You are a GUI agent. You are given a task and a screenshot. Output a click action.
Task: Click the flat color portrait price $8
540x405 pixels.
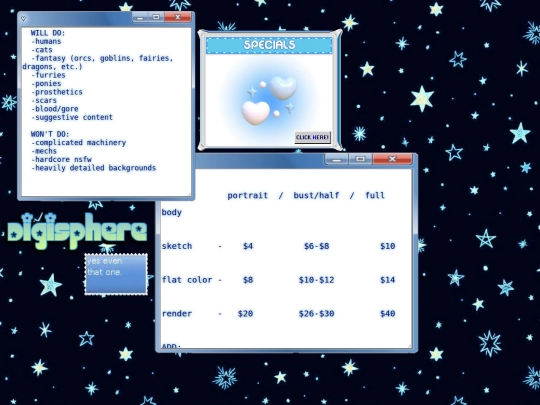[248, 280]
